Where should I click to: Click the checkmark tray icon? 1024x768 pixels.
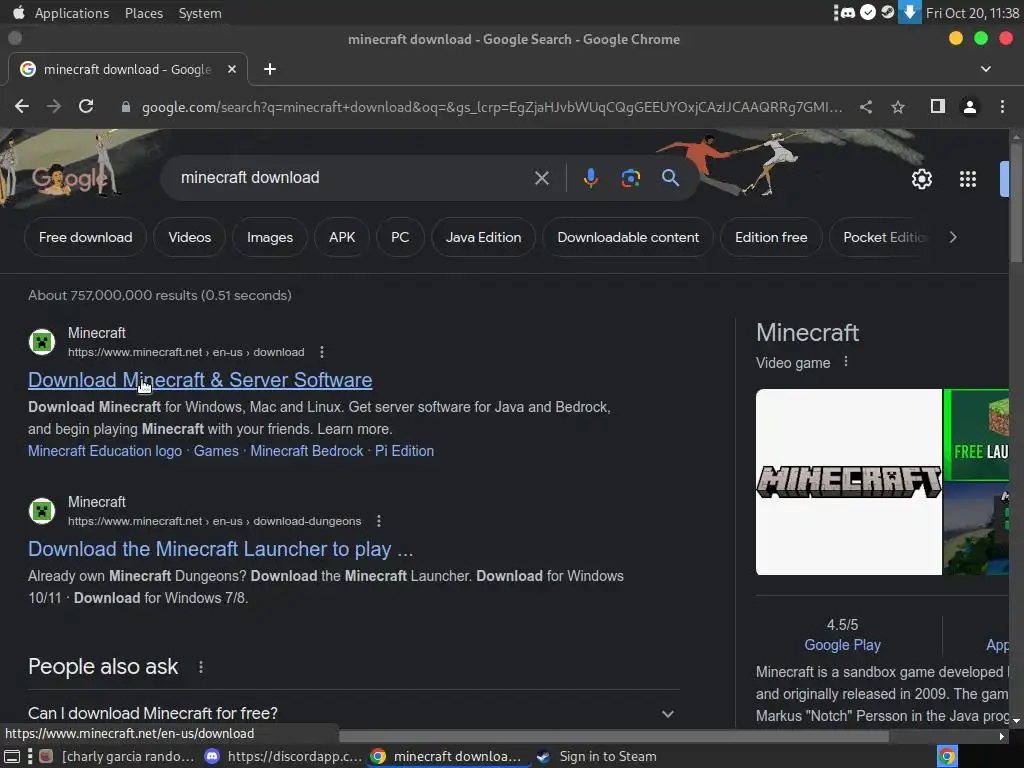pos(867,12)
